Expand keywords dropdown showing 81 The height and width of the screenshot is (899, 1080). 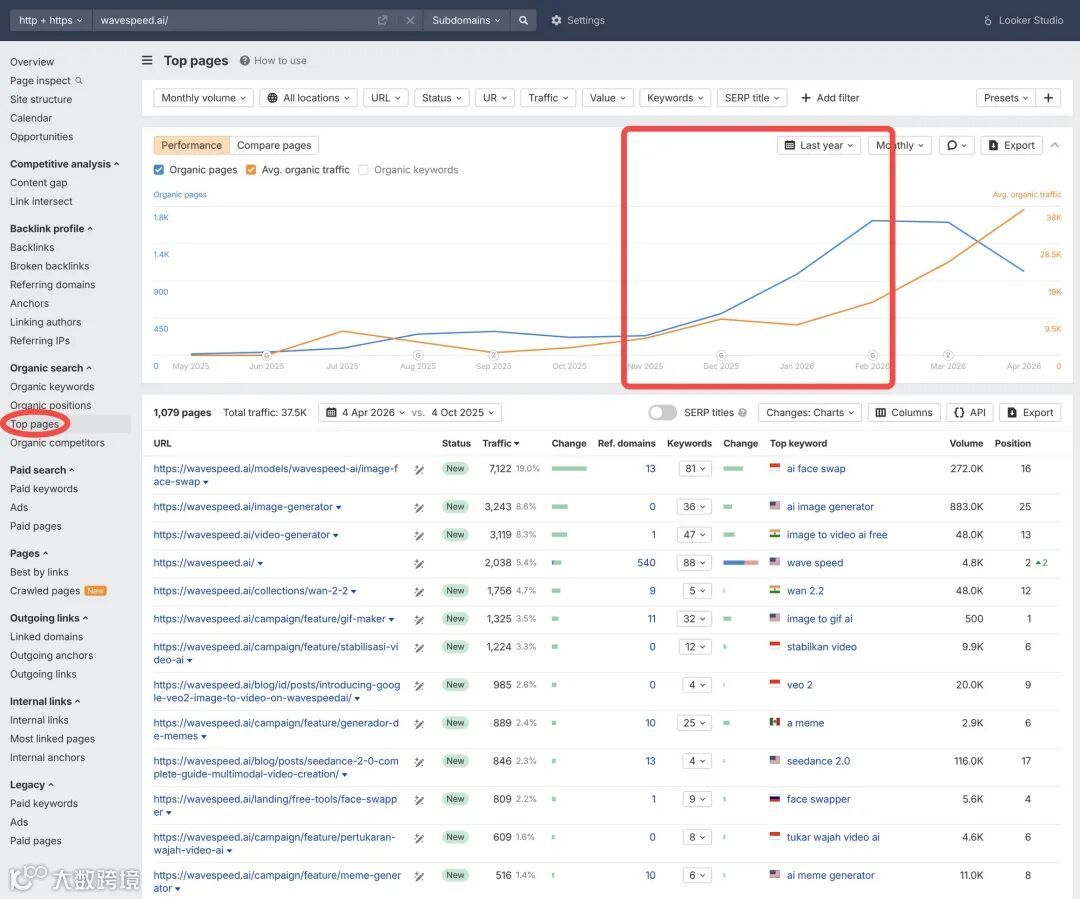pyautogui.click(x=695, y=469)
